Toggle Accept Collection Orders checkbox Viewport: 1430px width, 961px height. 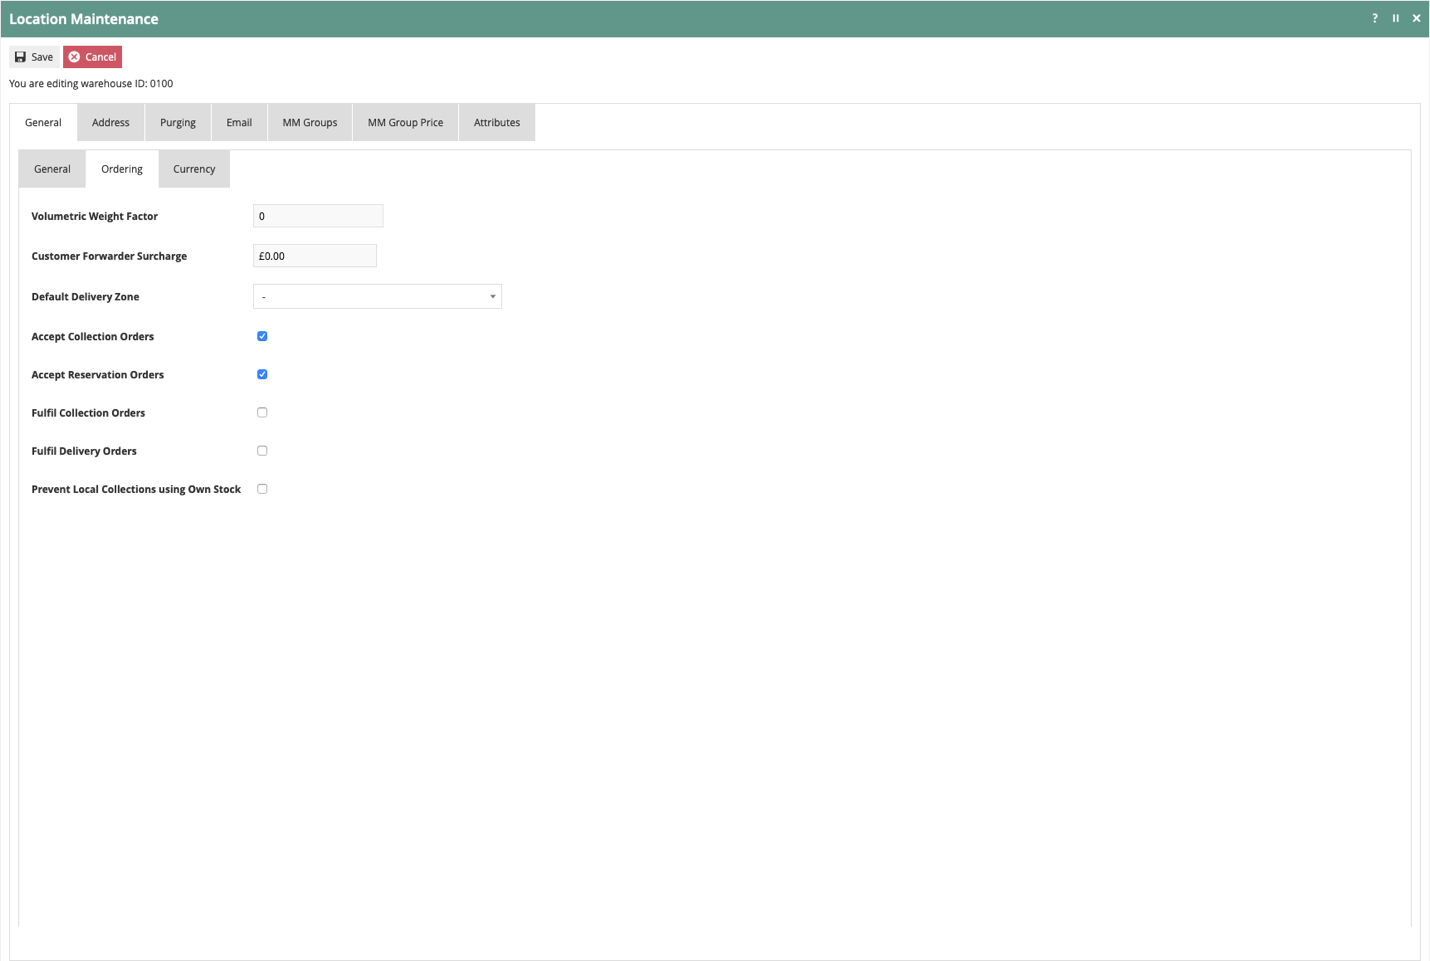pyautogui.click(x=262, y=336)
